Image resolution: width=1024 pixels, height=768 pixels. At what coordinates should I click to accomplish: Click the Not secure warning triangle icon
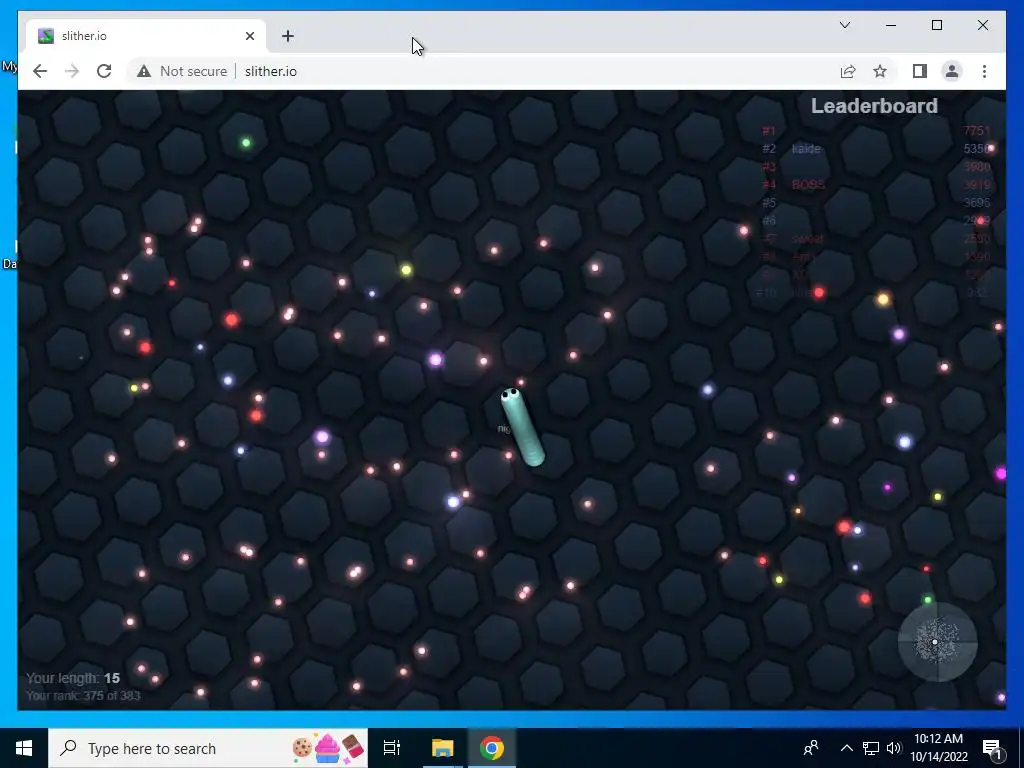[144, 71]
